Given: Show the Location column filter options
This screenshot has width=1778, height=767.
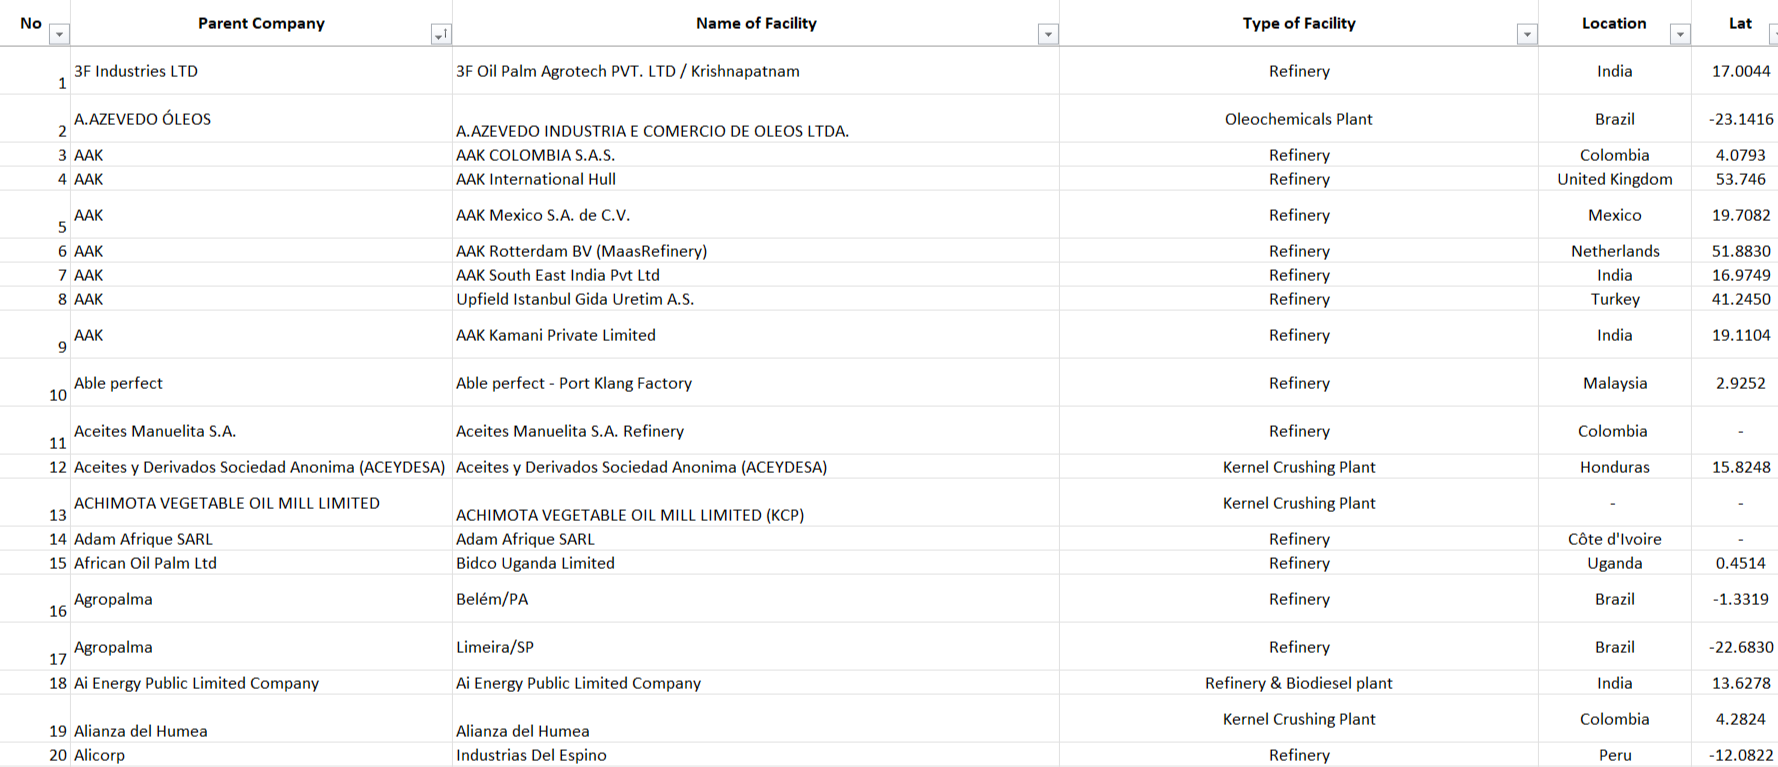Looking at the screenshot, I should (x=1680, y=34).
